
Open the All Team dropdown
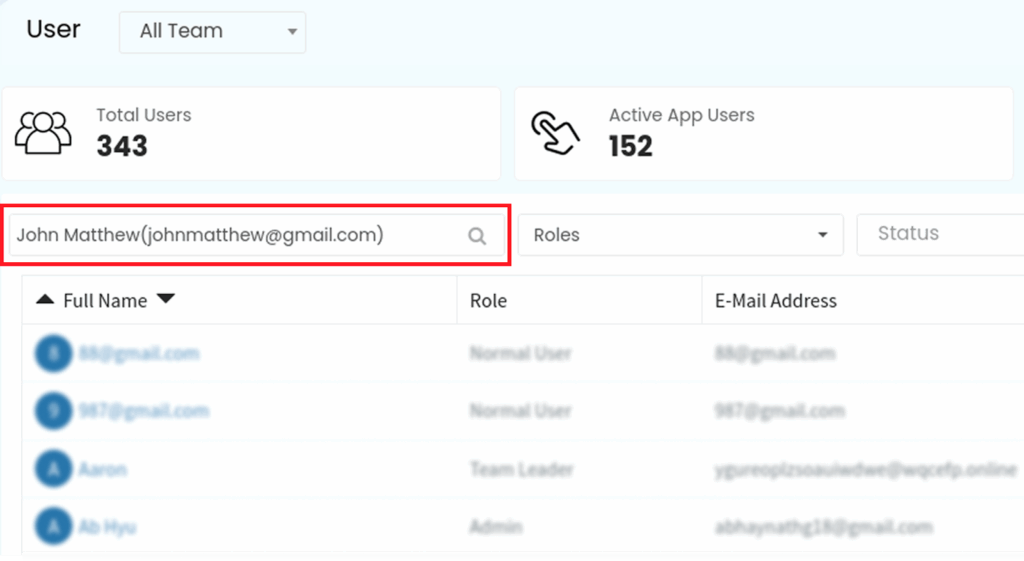212,32
